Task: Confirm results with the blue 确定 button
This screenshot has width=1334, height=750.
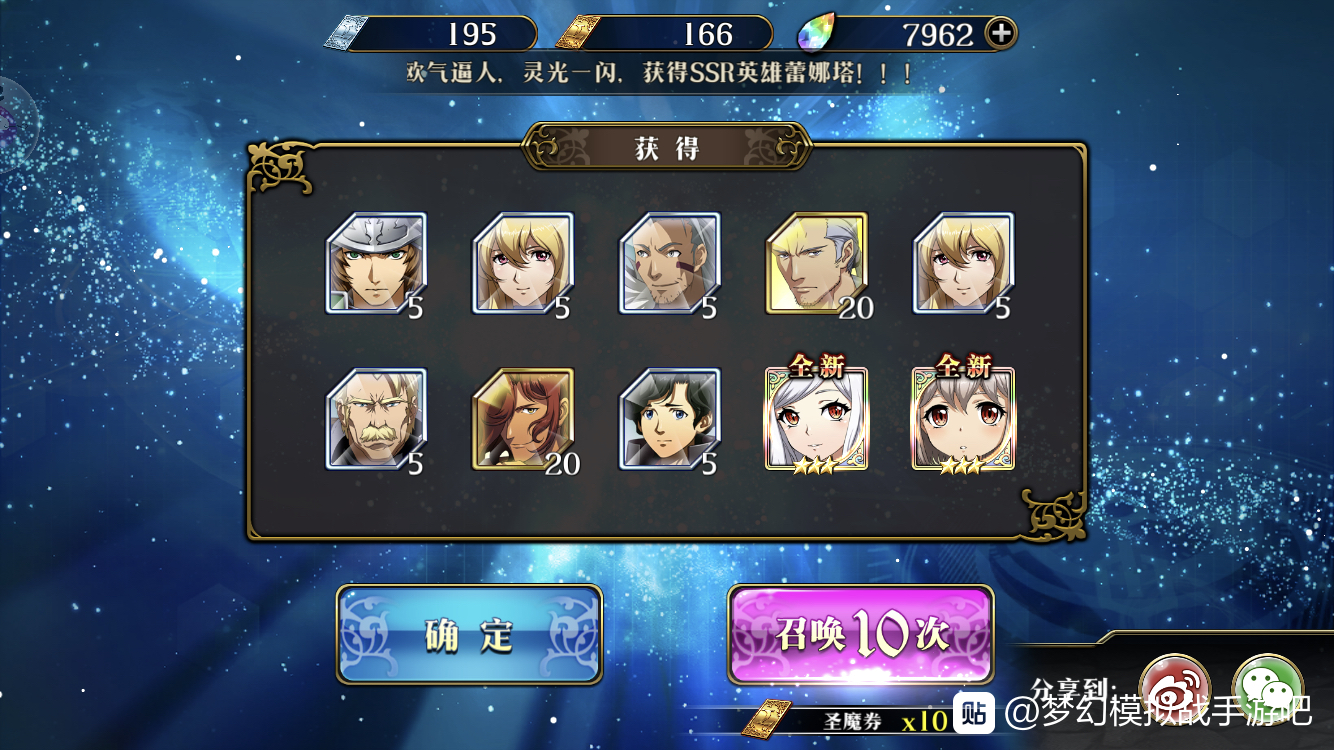Action: click(470, 635)
